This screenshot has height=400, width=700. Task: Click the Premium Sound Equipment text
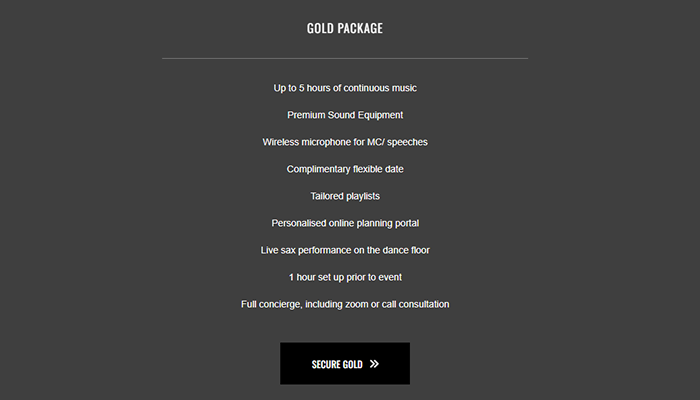pyautogui.click(x=345, y=115)
